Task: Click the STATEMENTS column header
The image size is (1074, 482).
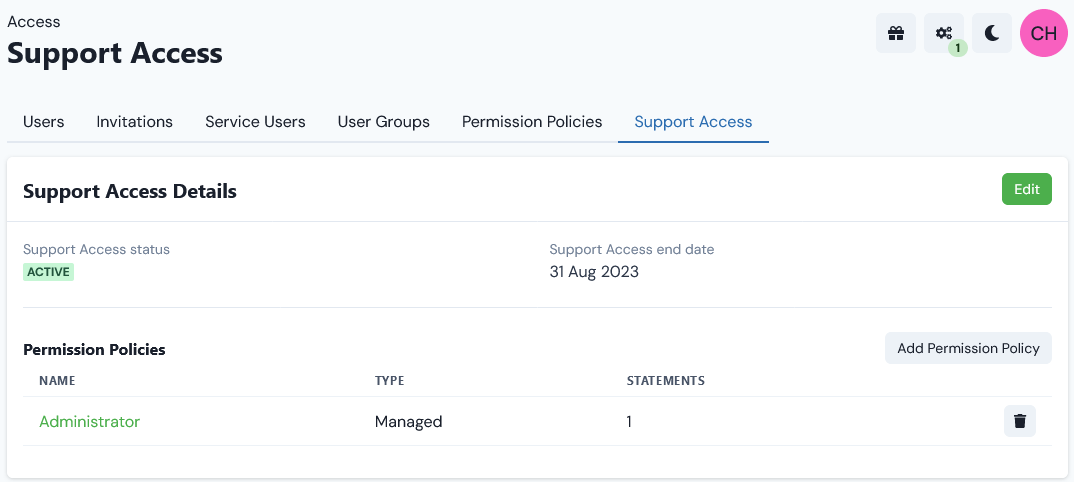Action: (x=666, y=380)
